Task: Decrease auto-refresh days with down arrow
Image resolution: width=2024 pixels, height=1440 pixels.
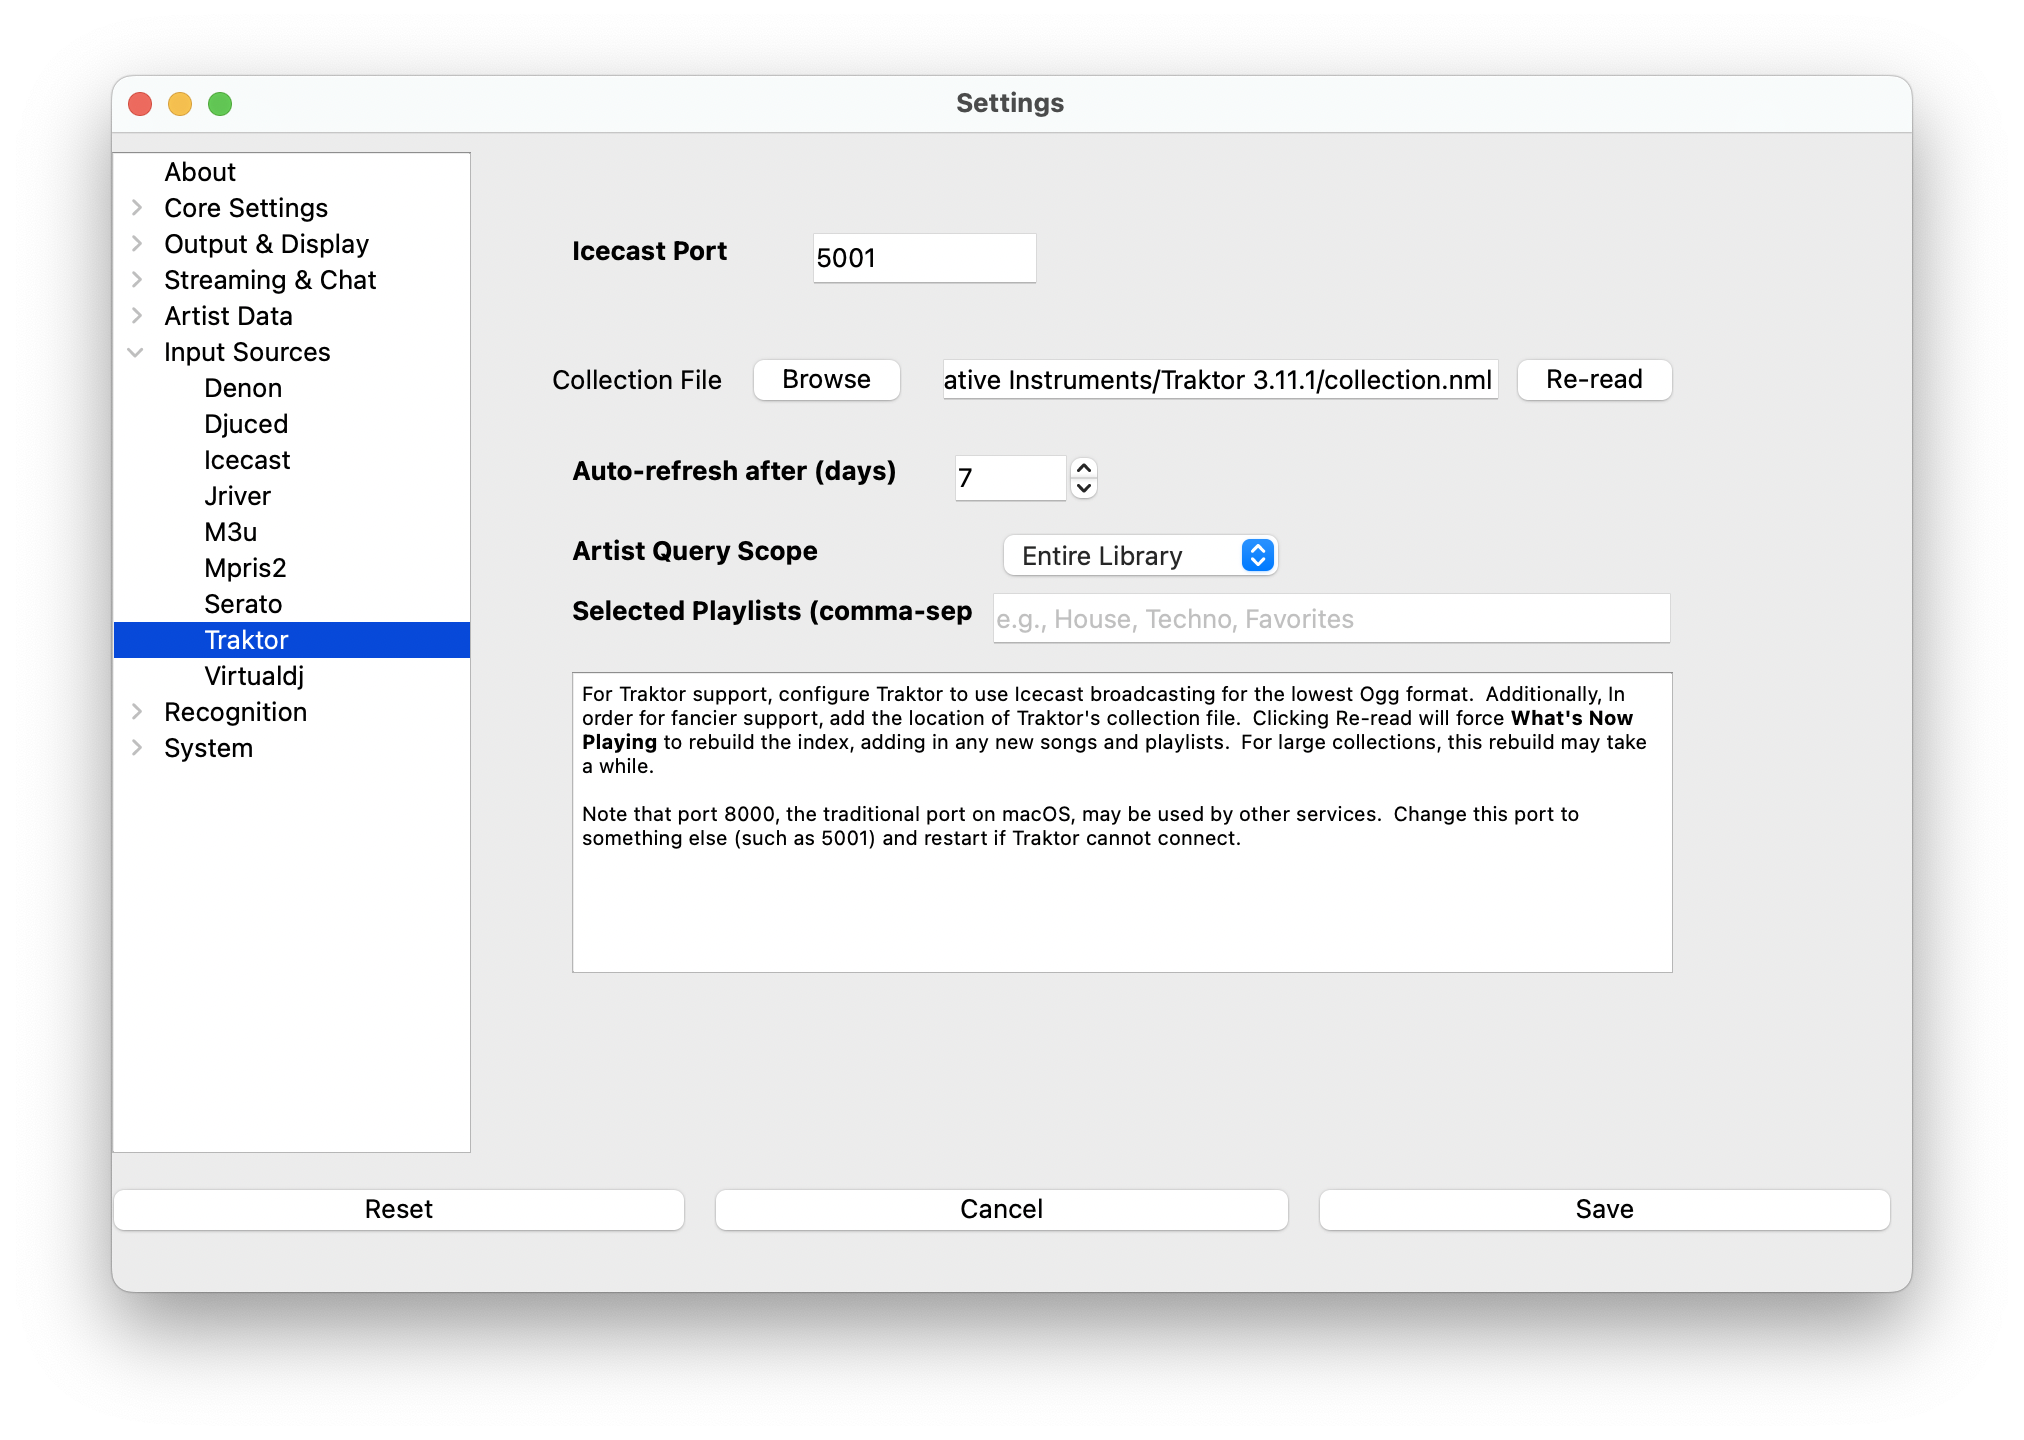Action: point(1084,489)
